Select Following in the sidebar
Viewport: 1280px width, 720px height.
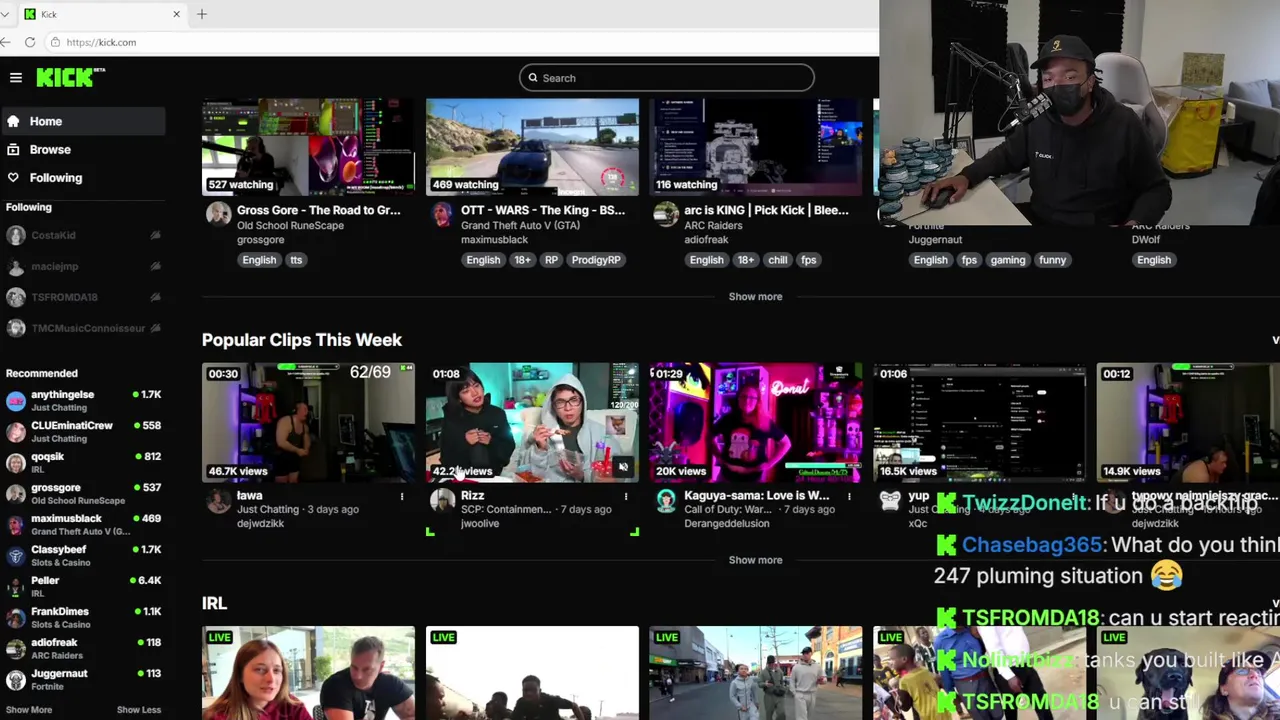83,177
